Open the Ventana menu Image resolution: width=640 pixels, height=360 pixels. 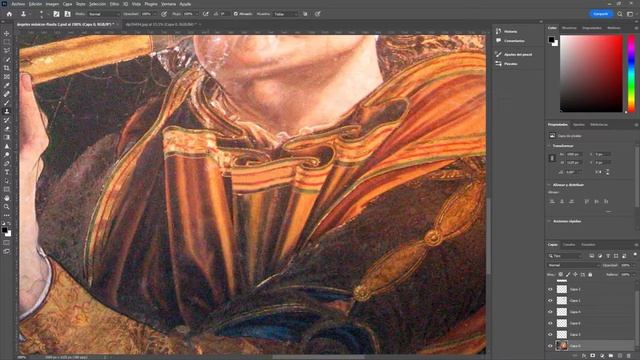click(x=168, y=4)
